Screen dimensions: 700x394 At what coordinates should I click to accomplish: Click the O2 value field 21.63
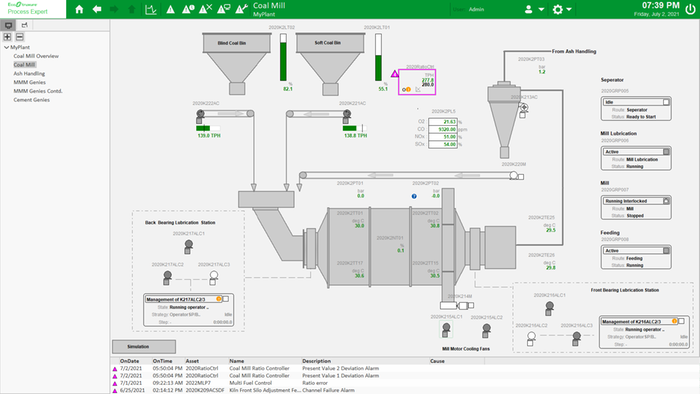(442, 122)
